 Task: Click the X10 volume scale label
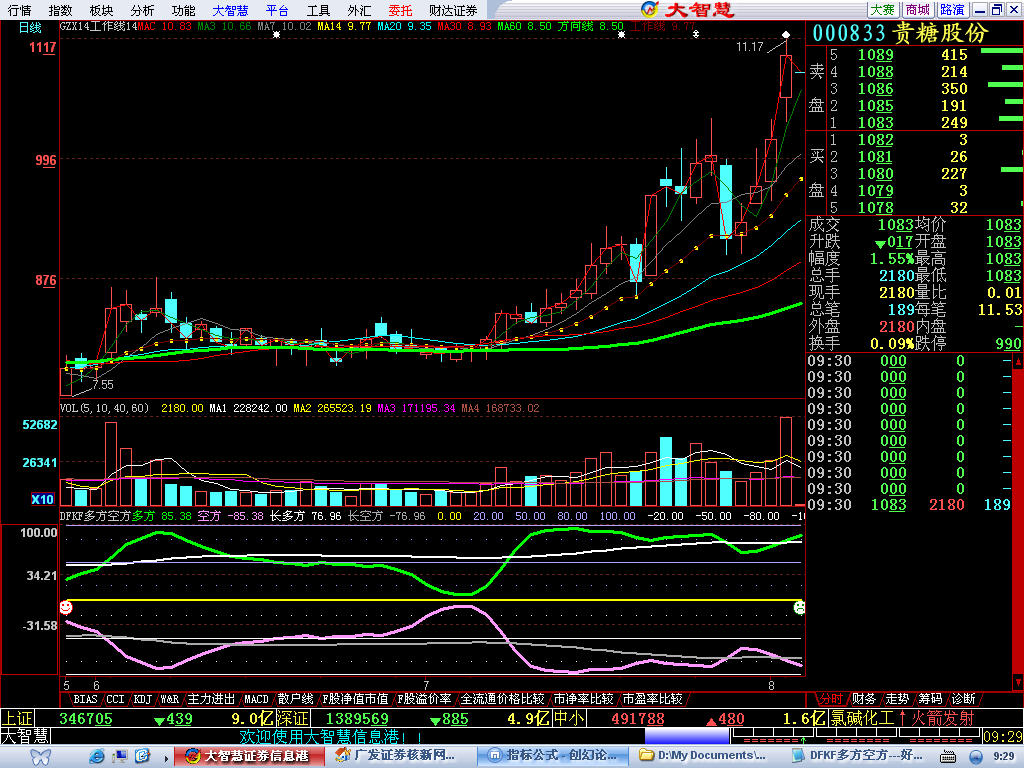coord(42,499)
